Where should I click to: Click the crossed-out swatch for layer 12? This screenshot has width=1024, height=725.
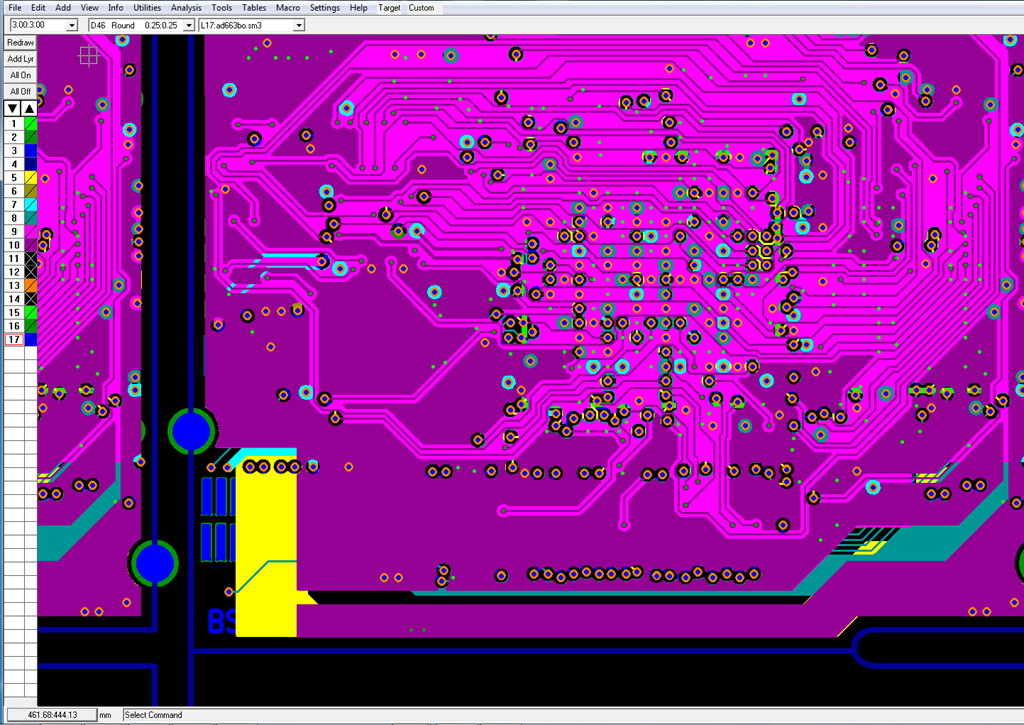[x=31, y=272]
